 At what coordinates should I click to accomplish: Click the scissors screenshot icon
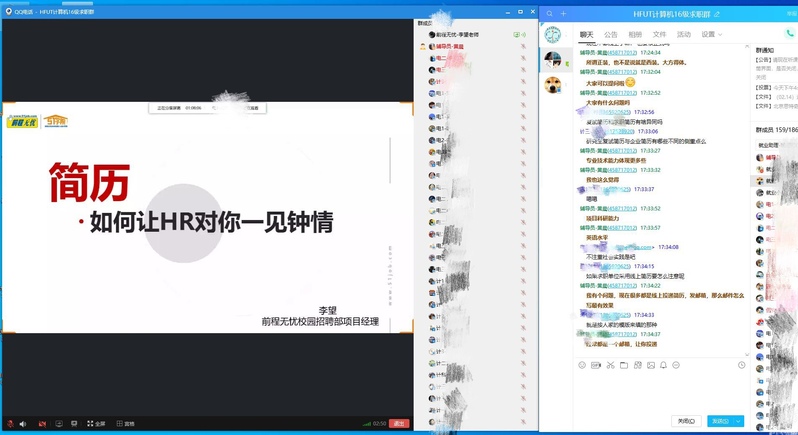610,365
